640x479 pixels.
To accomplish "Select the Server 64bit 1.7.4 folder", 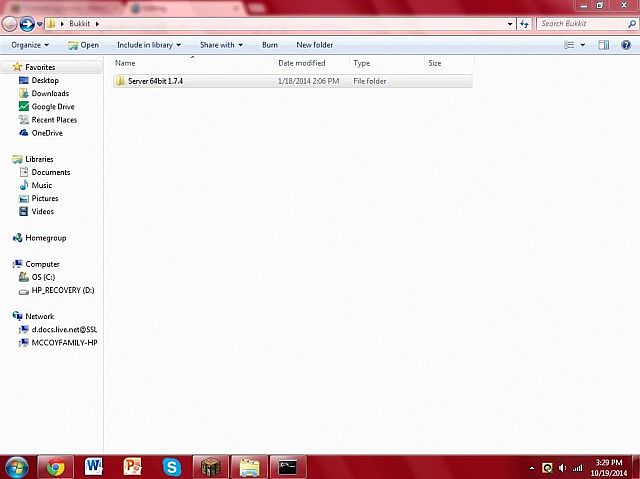I will coord(155,81).
